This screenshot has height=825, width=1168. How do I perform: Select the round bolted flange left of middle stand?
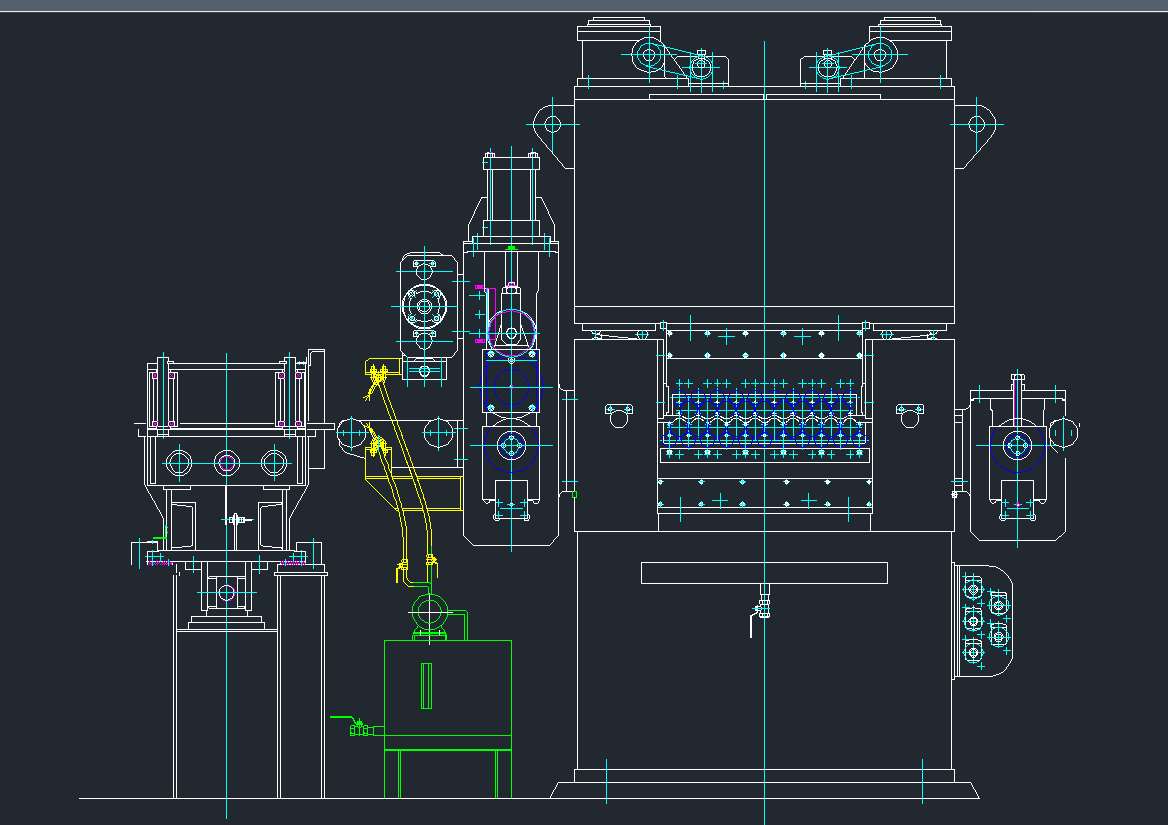tap(423, 305)
